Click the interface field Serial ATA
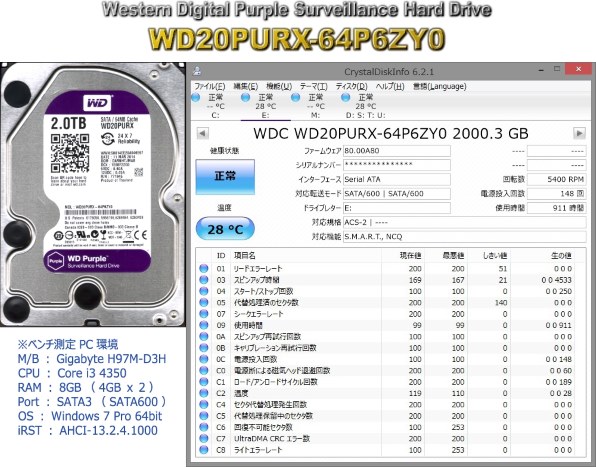 tap(396, 179)
